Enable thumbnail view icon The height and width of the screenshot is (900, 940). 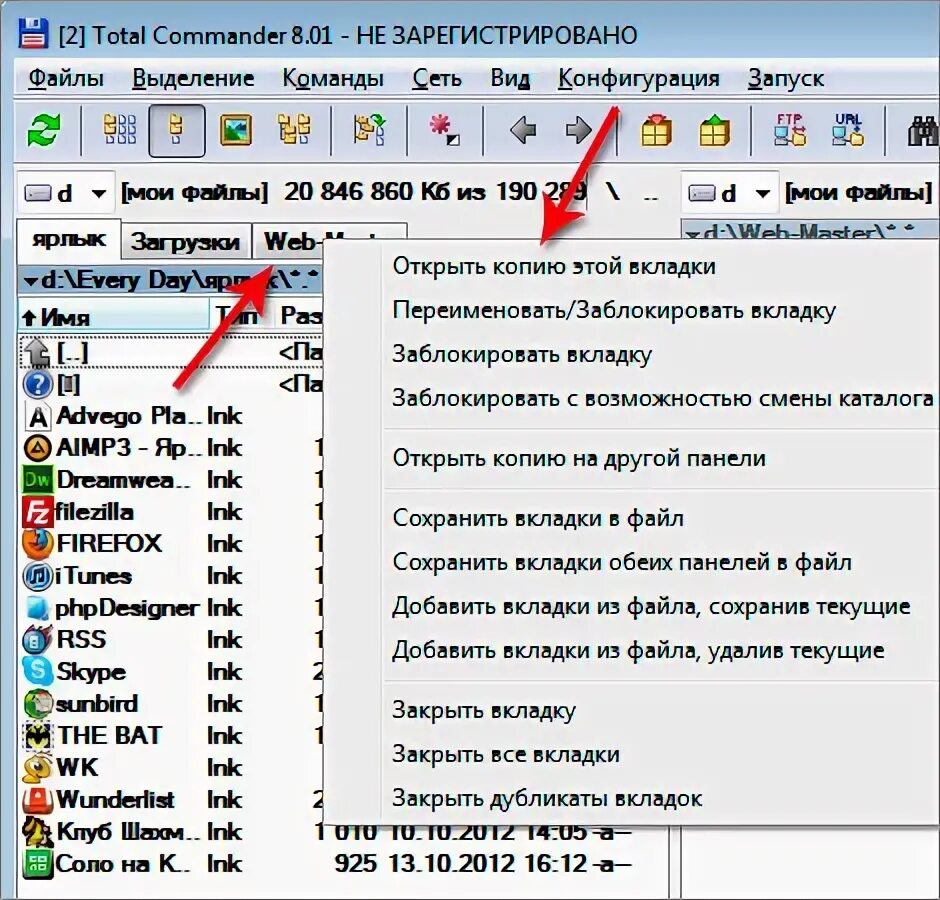coord(236,130)
